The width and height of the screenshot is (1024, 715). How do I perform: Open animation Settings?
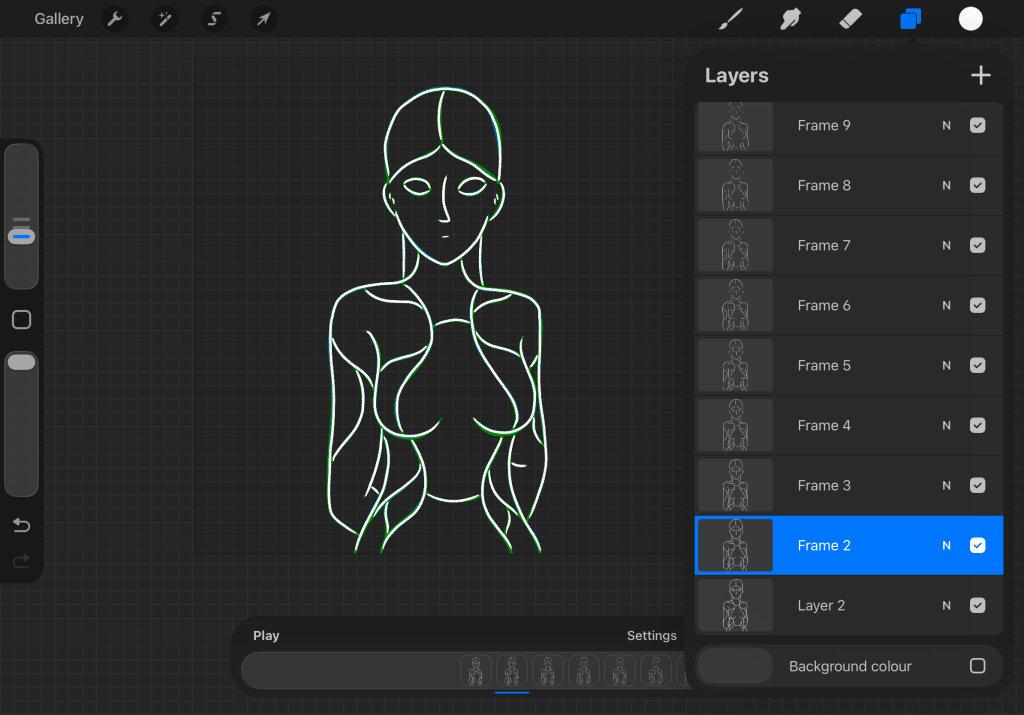(651, 635)
